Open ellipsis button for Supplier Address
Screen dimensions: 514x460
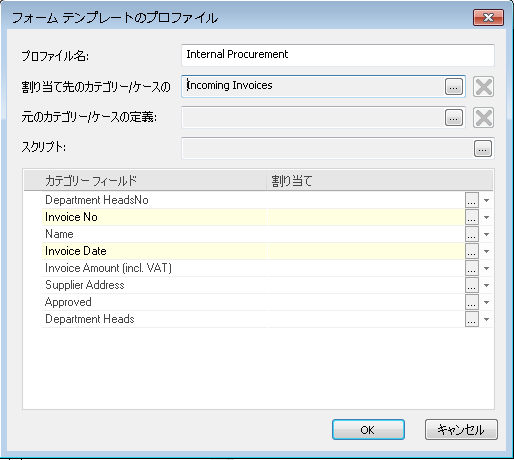pos(472,285)
